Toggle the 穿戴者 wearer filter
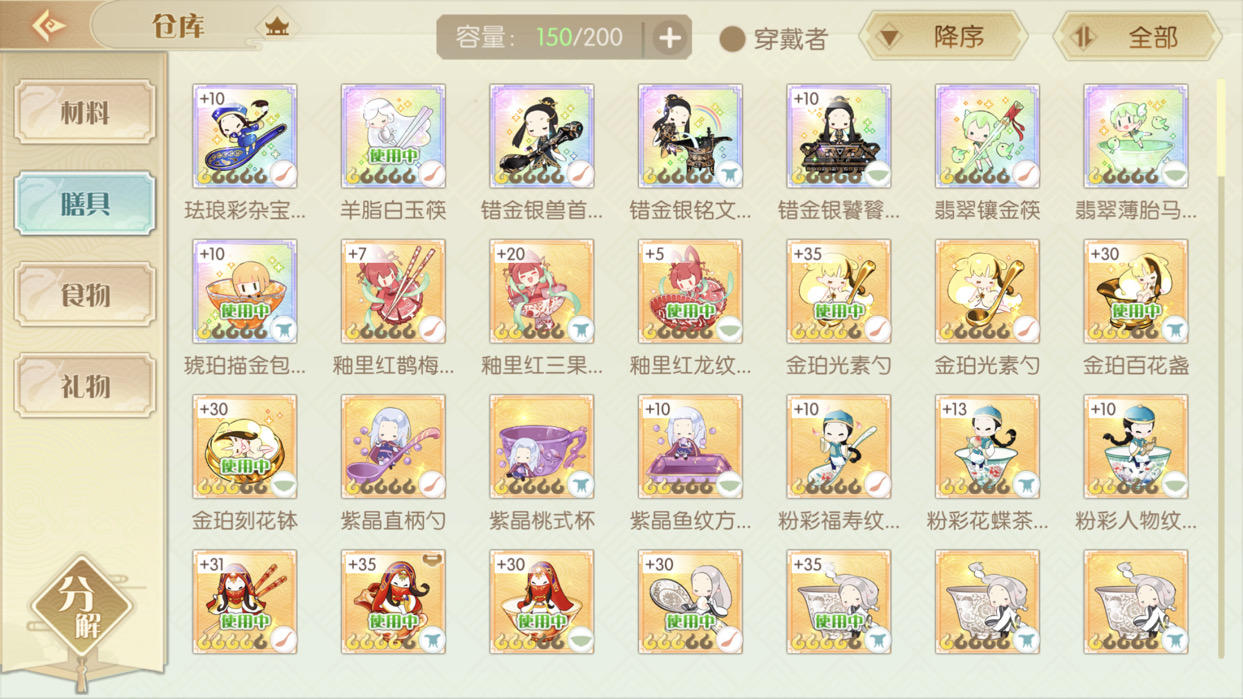 click(x=774, y=39)
